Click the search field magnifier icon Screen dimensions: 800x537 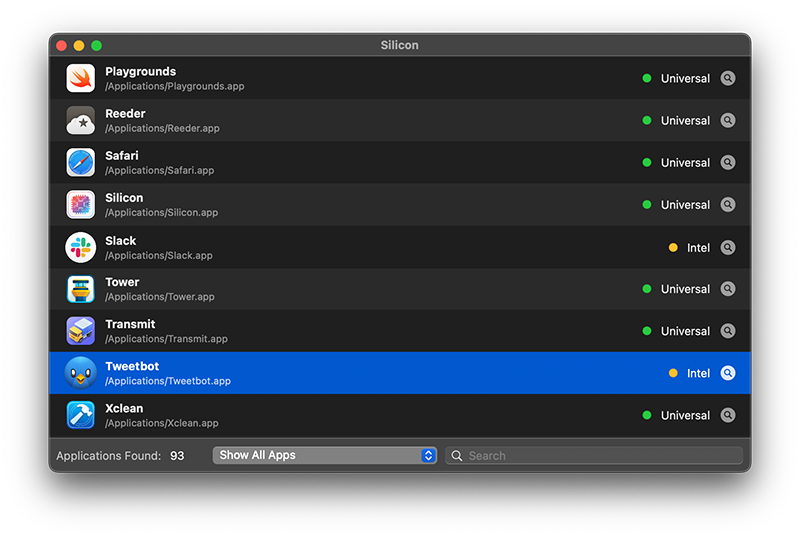coord(457,455)
